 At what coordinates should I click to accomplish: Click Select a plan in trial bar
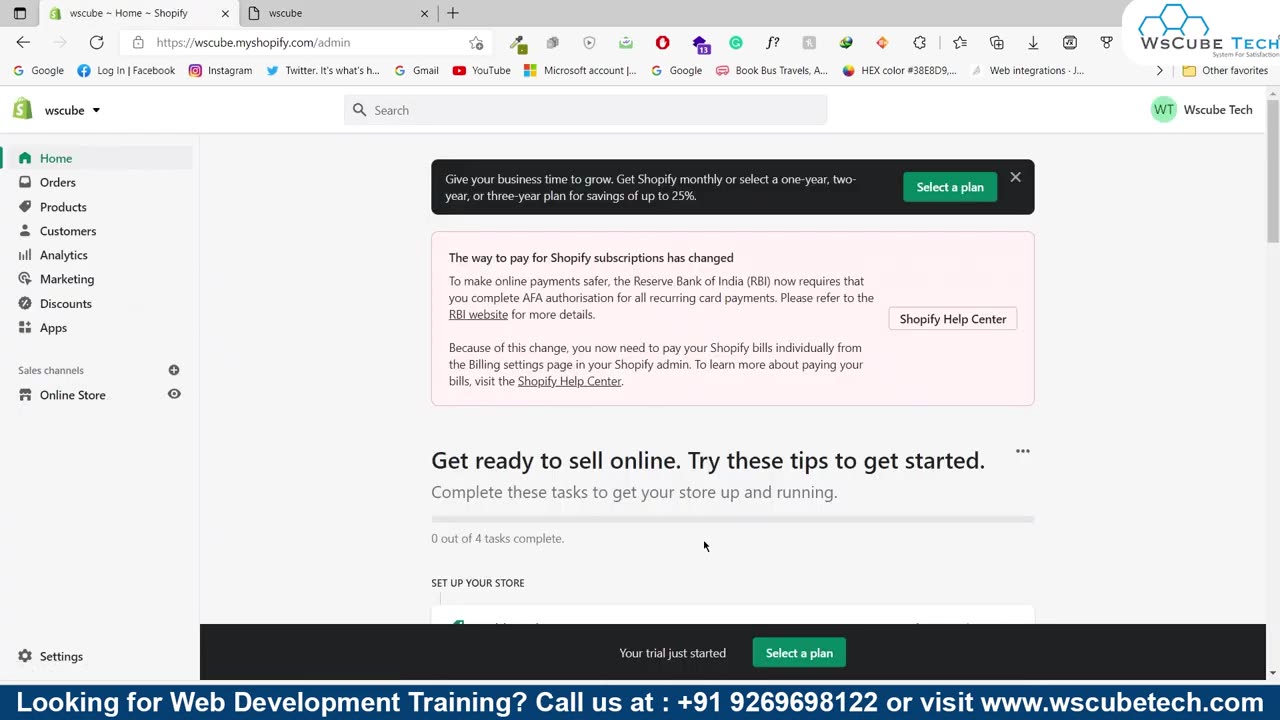point(799,653)
